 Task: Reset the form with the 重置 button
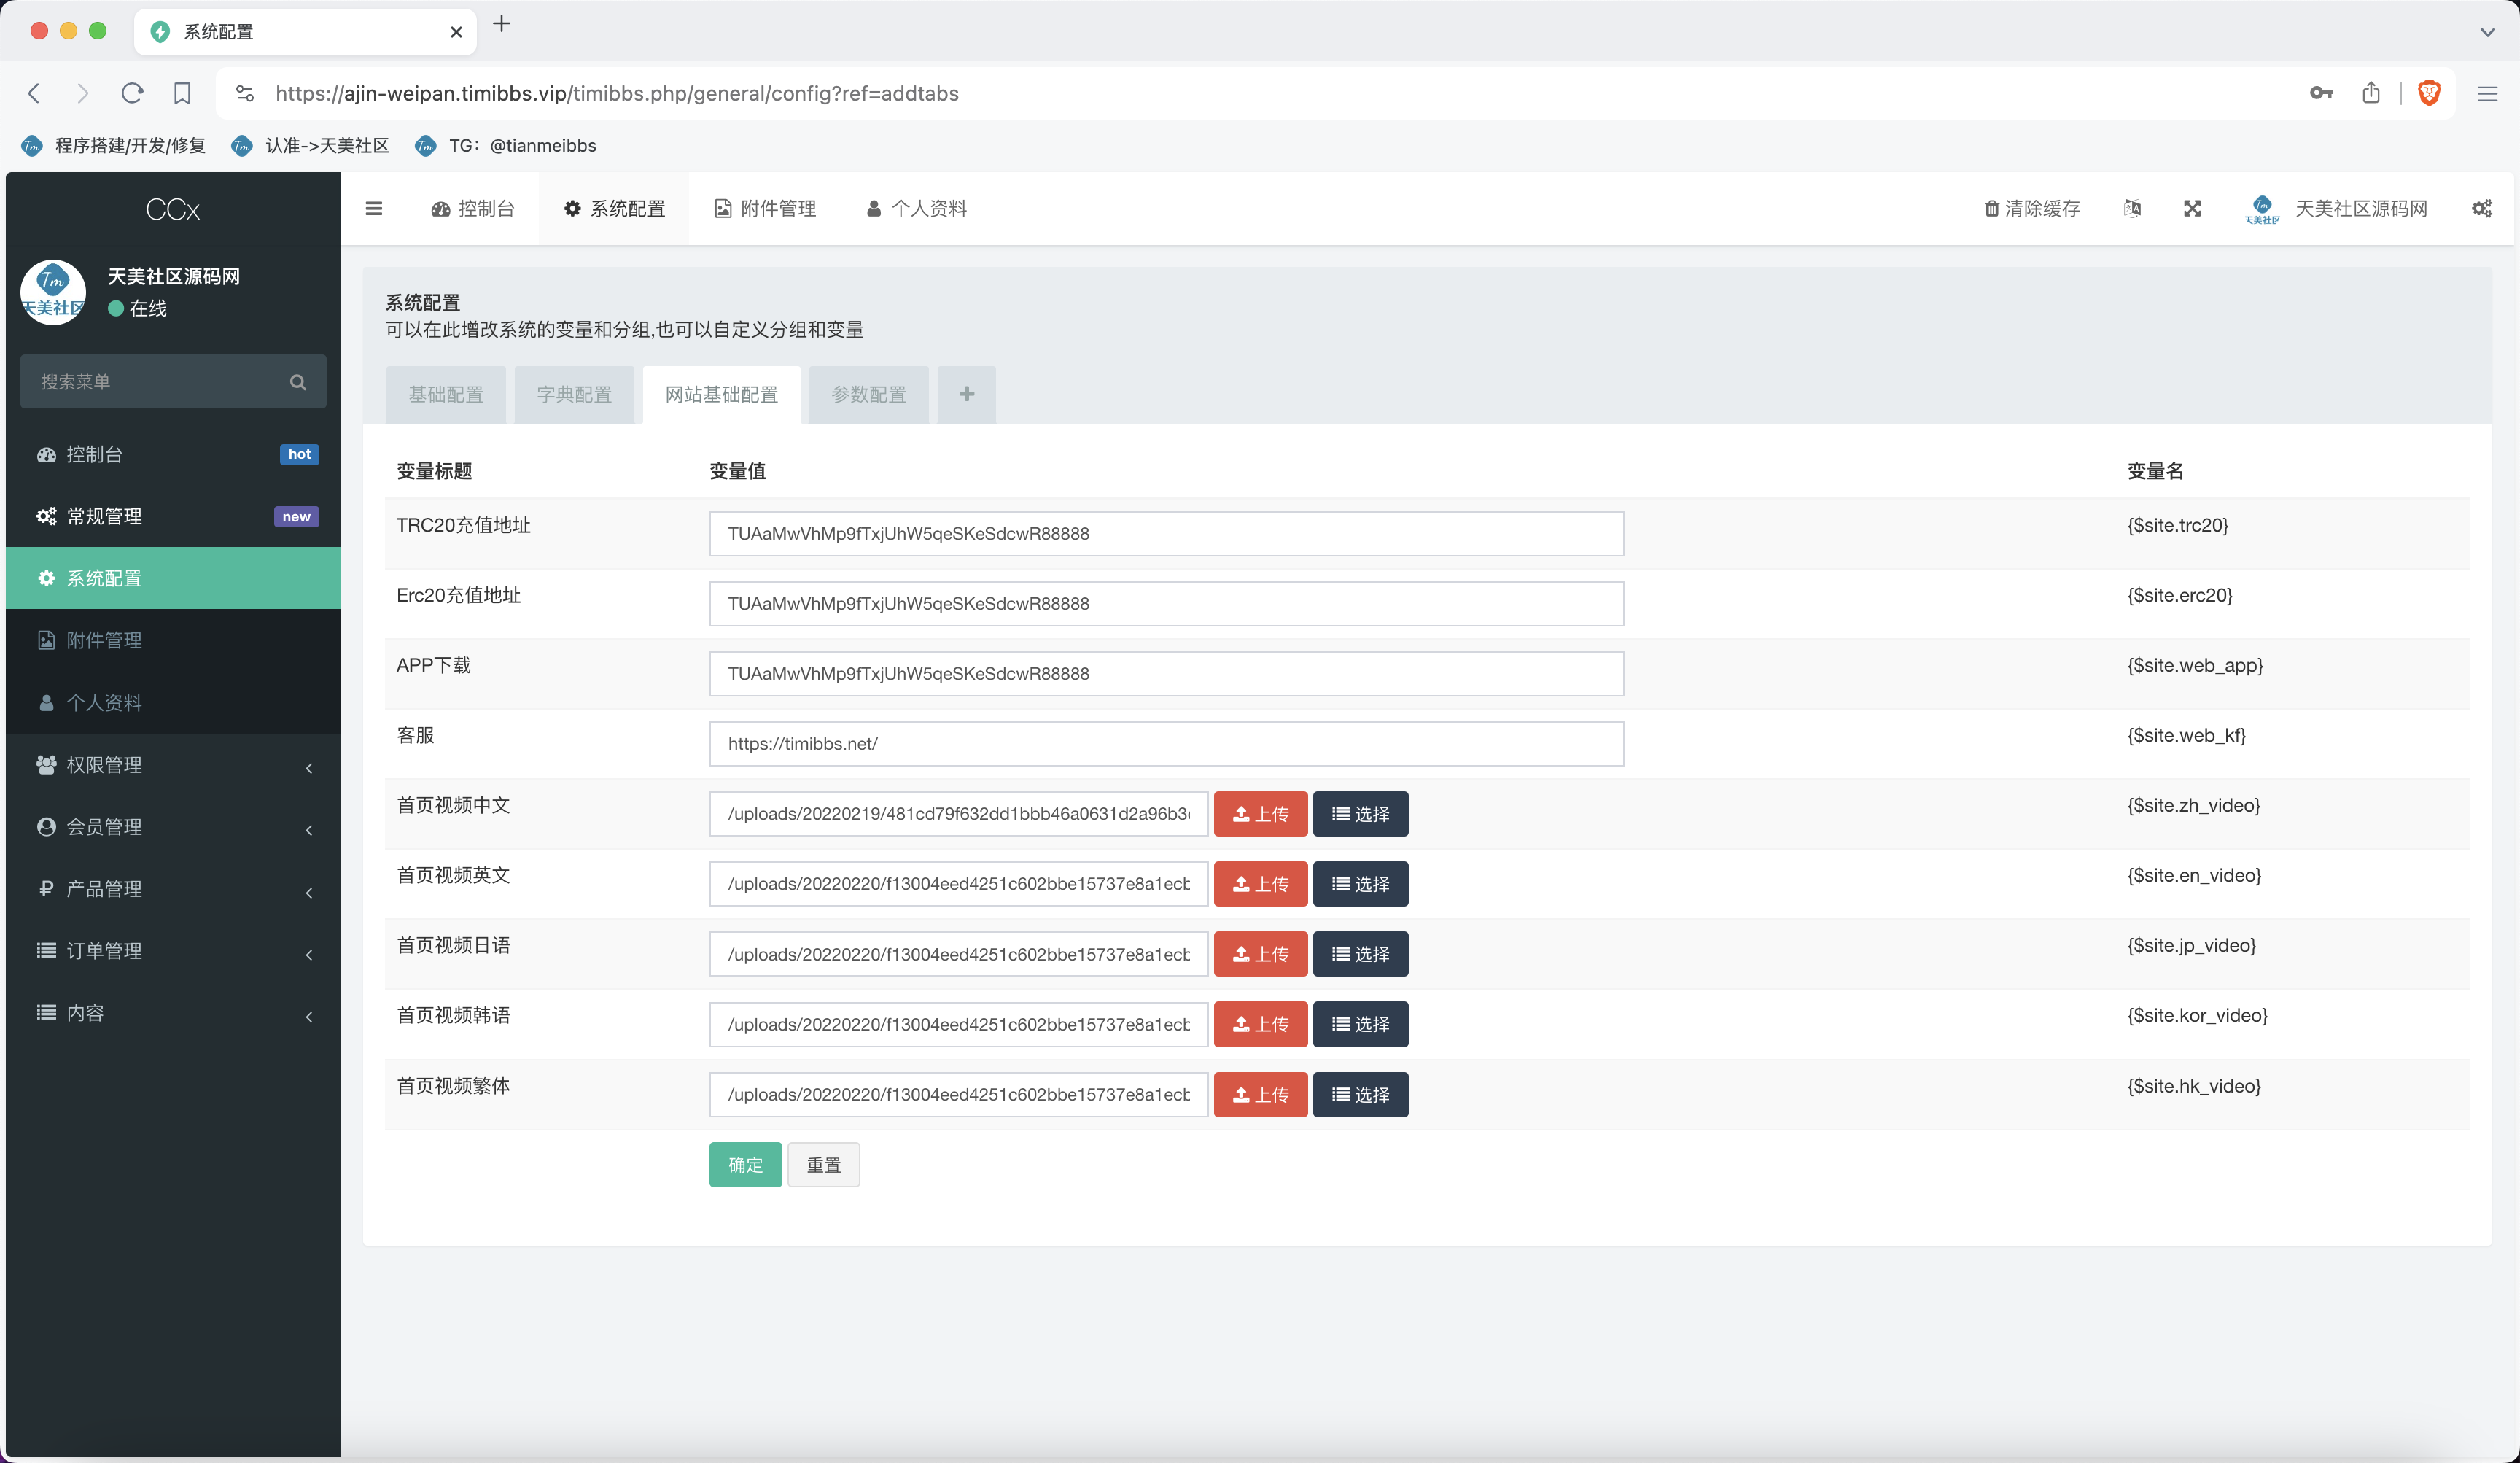pos(823,1165)
